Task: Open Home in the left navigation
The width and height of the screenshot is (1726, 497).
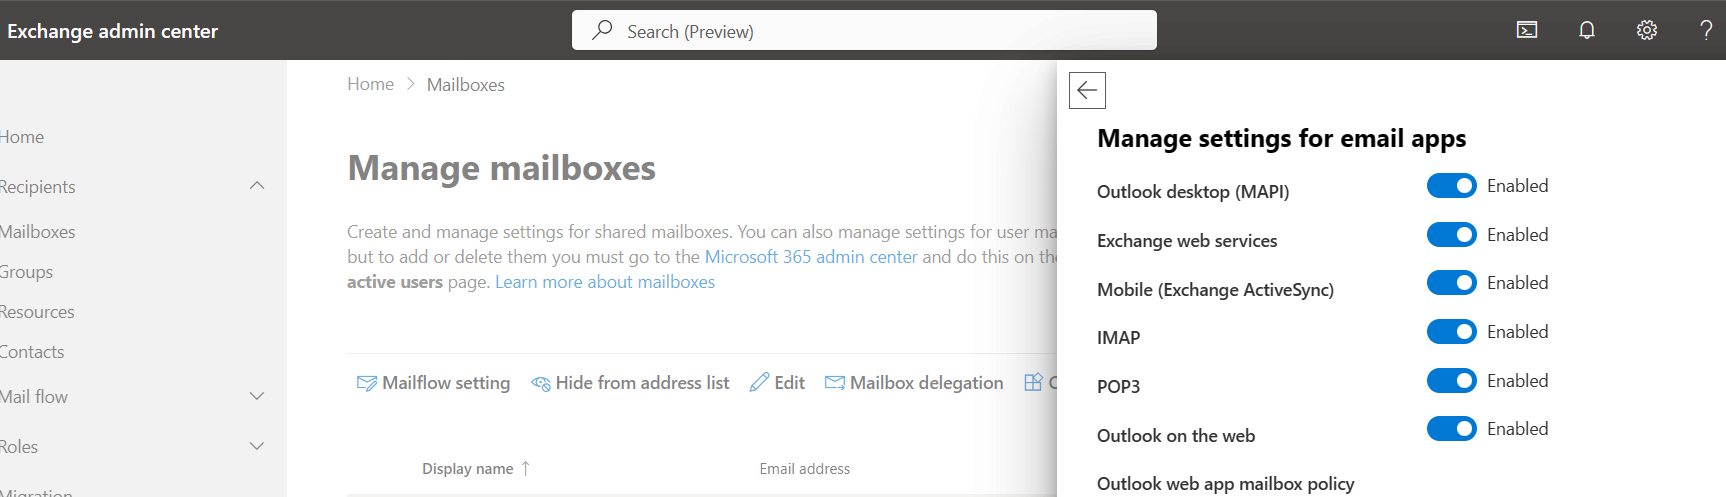Action: click(x=21, y=137)
